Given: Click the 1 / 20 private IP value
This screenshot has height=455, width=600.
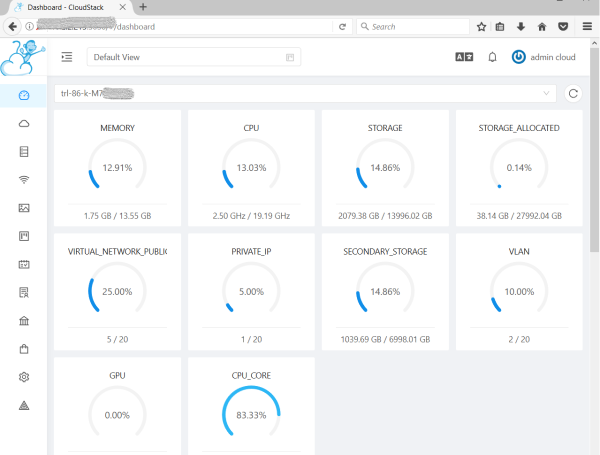Looking at the screenshot, I should [251, 339].
